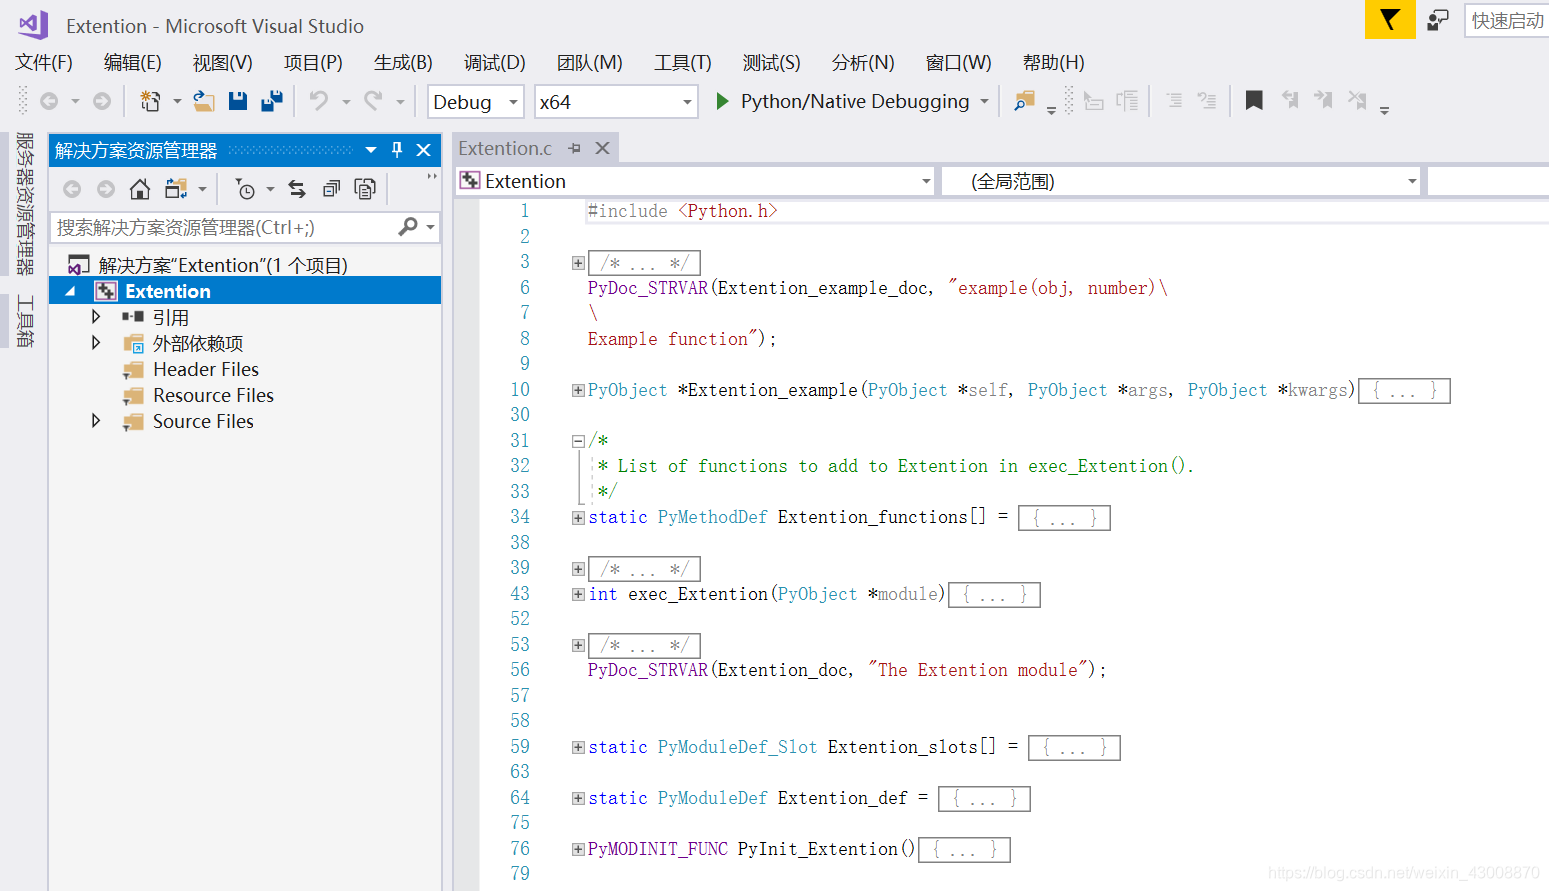Click the Solution Explorer back arrow icon
The image size is (1549, 891).
tap(72, 189)
